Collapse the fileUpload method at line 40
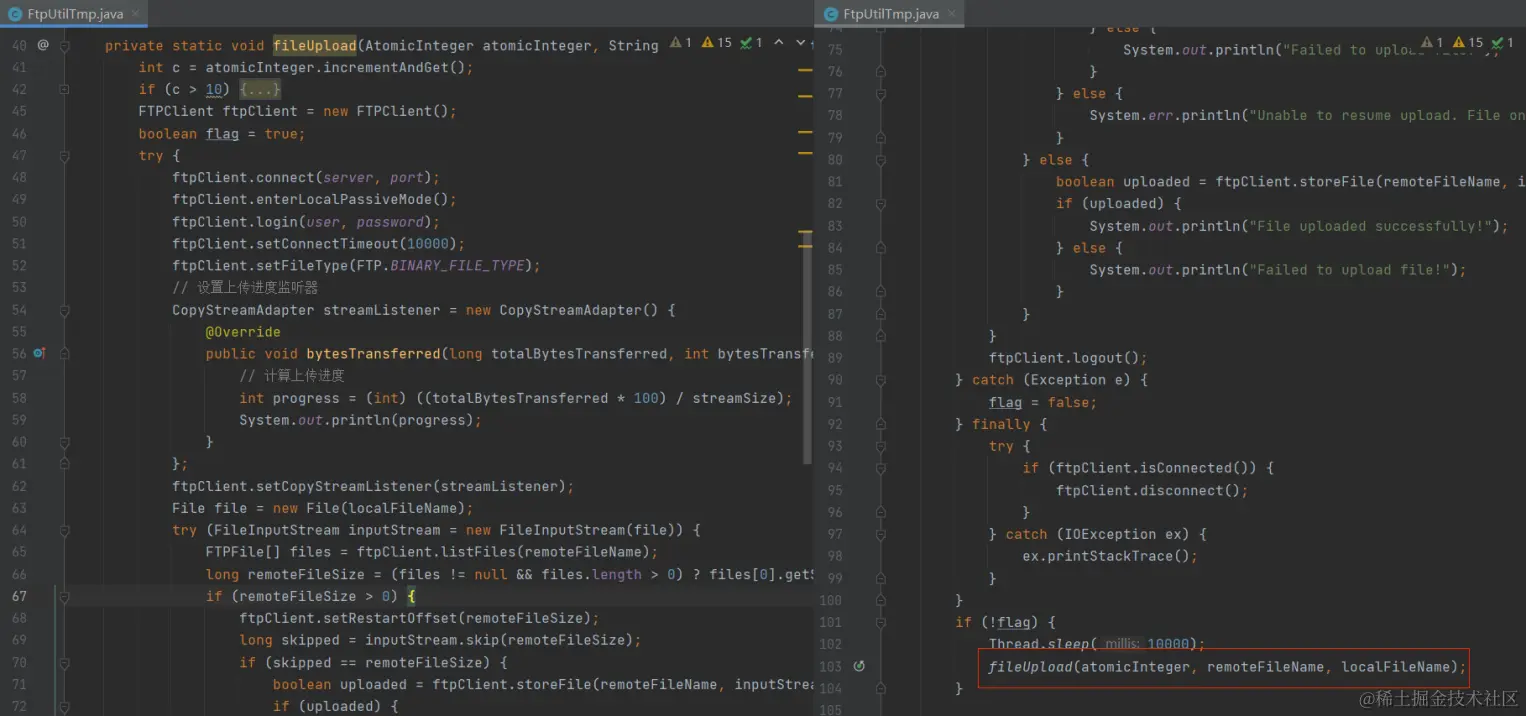The width and height of the screenshot is (1527, 717). point(65,46)
